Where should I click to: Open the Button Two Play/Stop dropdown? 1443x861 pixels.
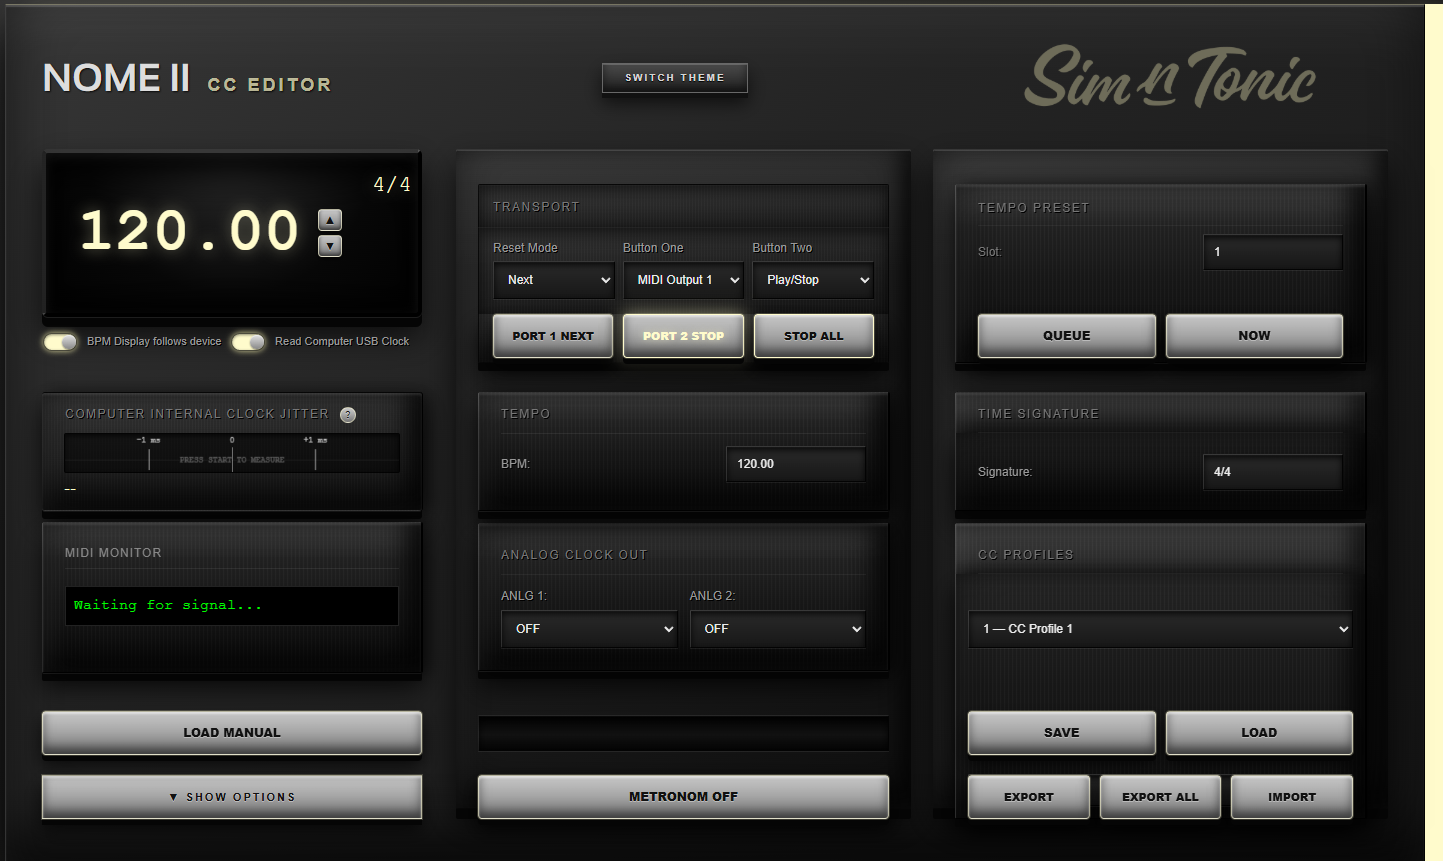pos(813,280)
